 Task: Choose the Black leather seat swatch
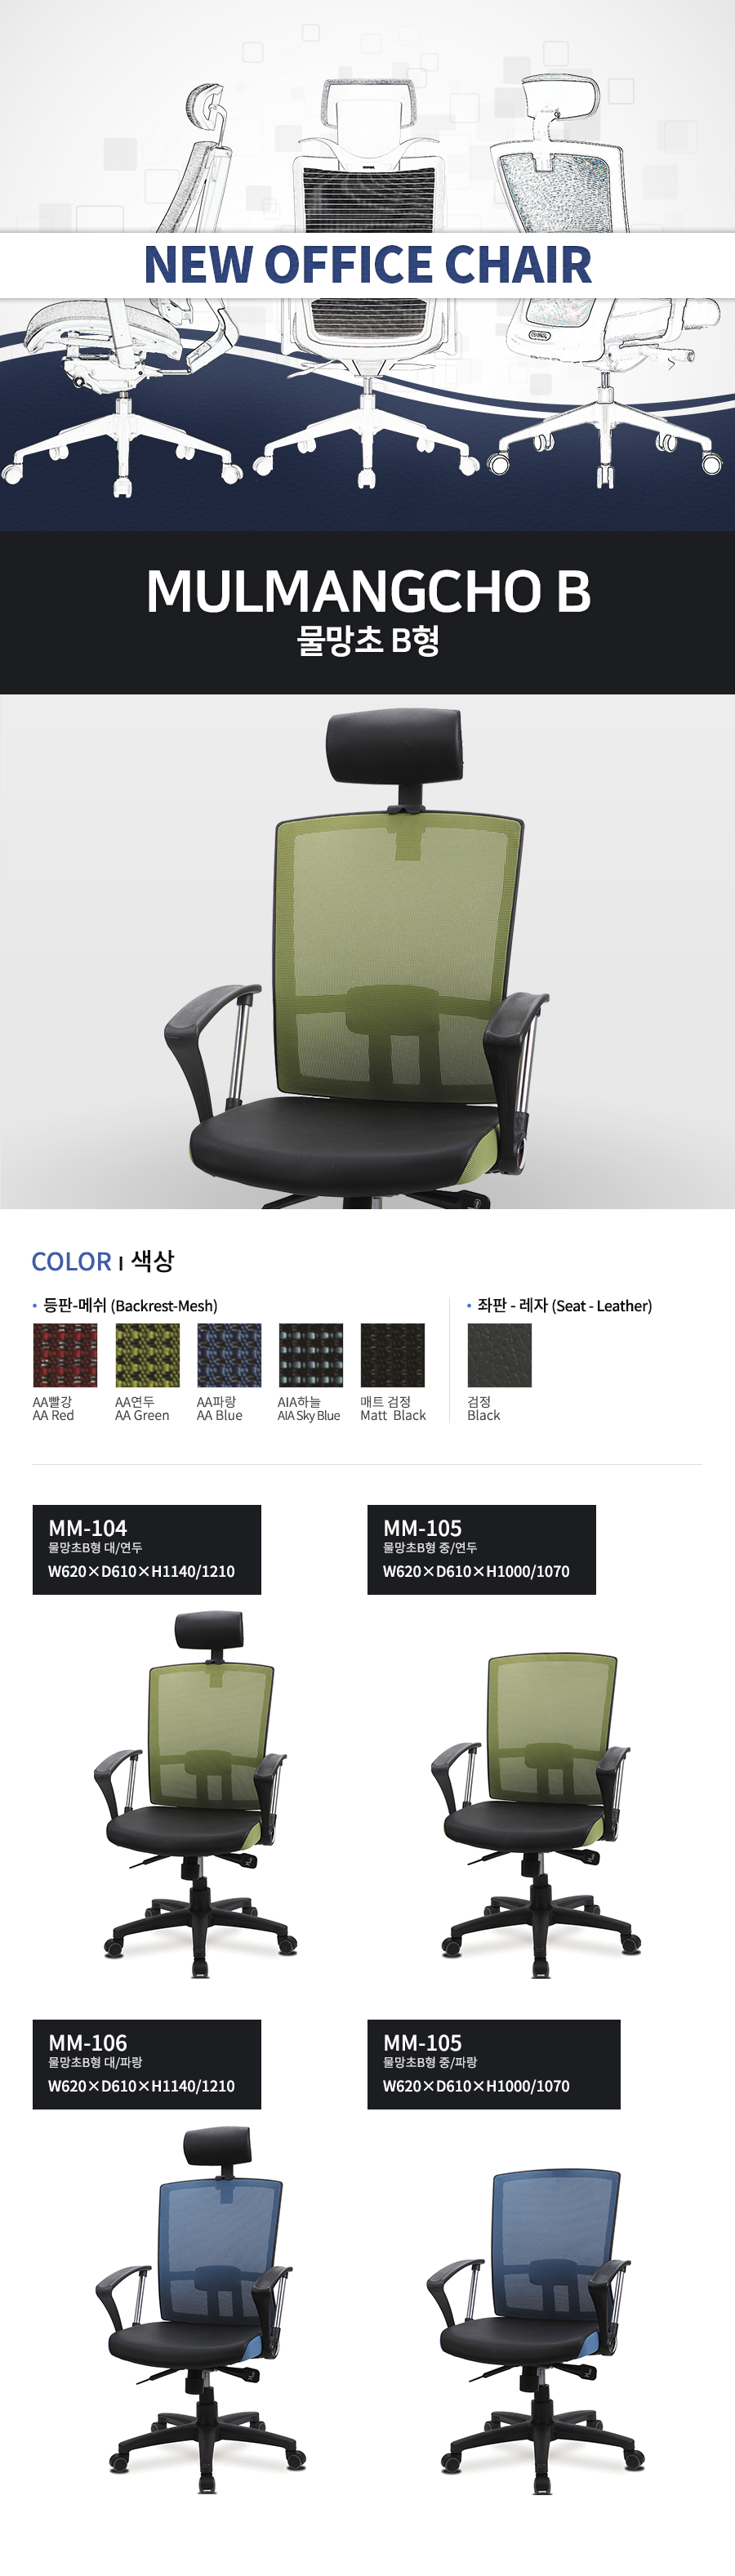click(500, 1355)
